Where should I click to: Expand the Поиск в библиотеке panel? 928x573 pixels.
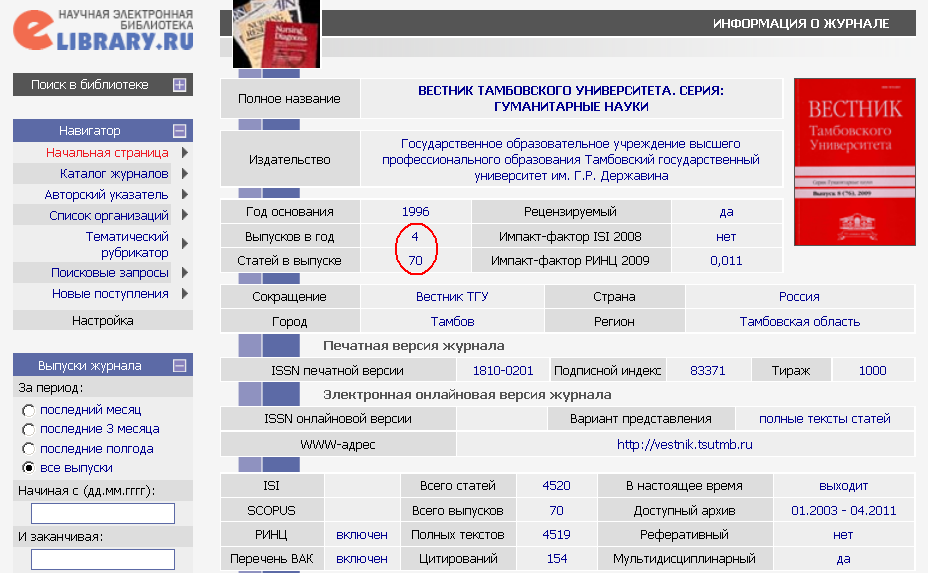[179, 85]
